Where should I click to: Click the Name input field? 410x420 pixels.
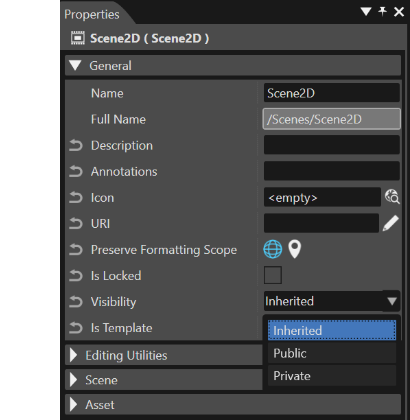click(332, 93)
